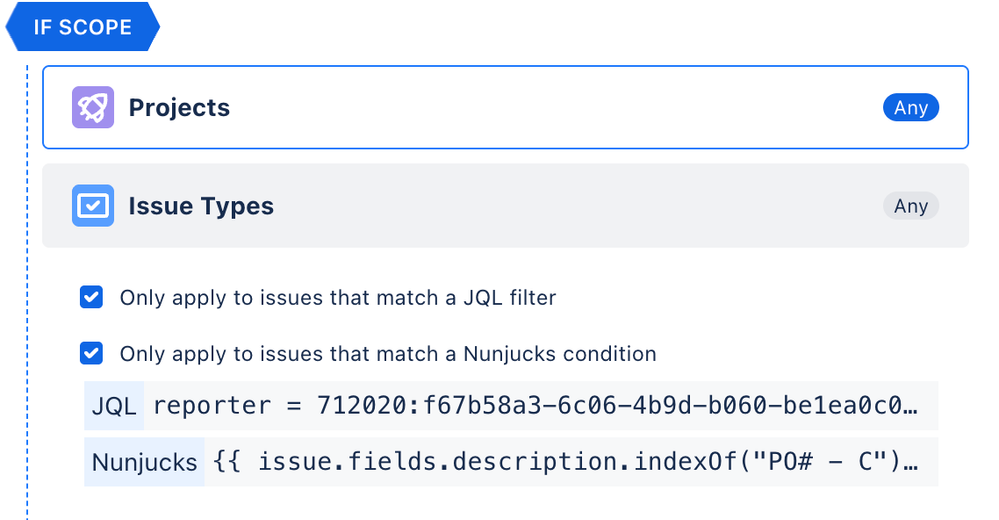Click the Projects heading text

(x=179, y=108)
